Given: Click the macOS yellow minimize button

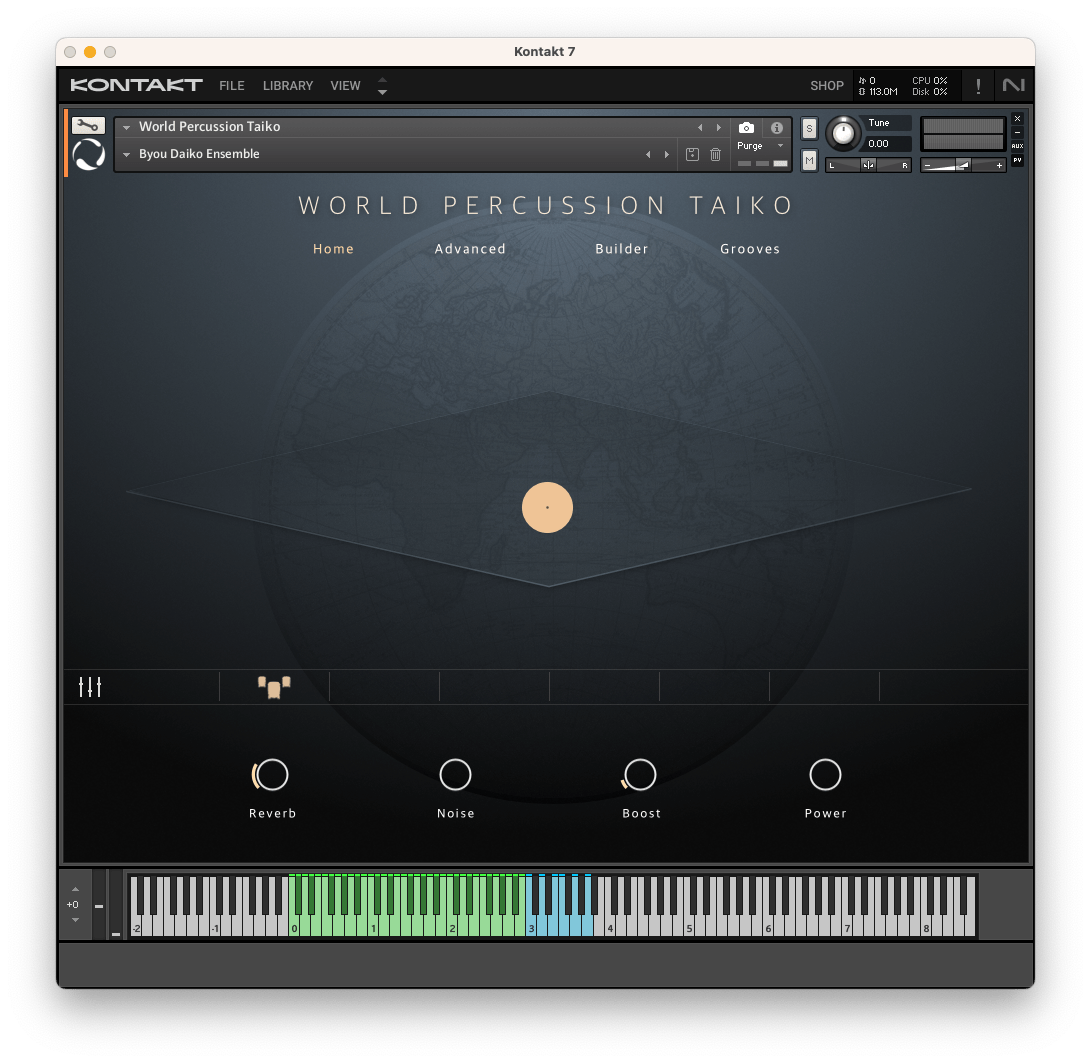Looking at the screenshot, I should [x=90, y=51].
